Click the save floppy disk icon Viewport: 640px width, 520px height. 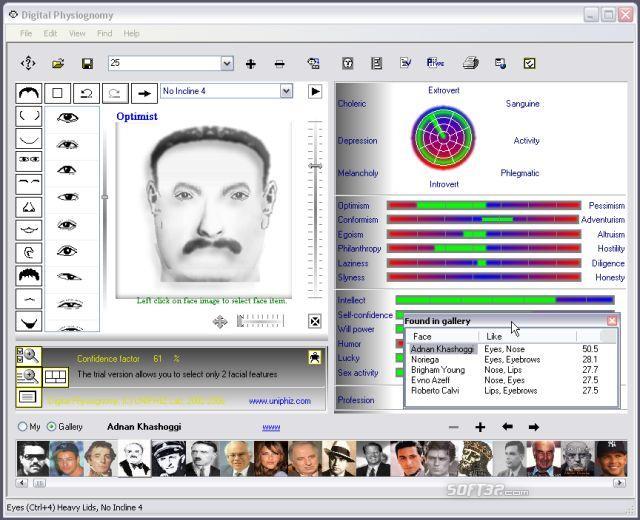point(87,63)
